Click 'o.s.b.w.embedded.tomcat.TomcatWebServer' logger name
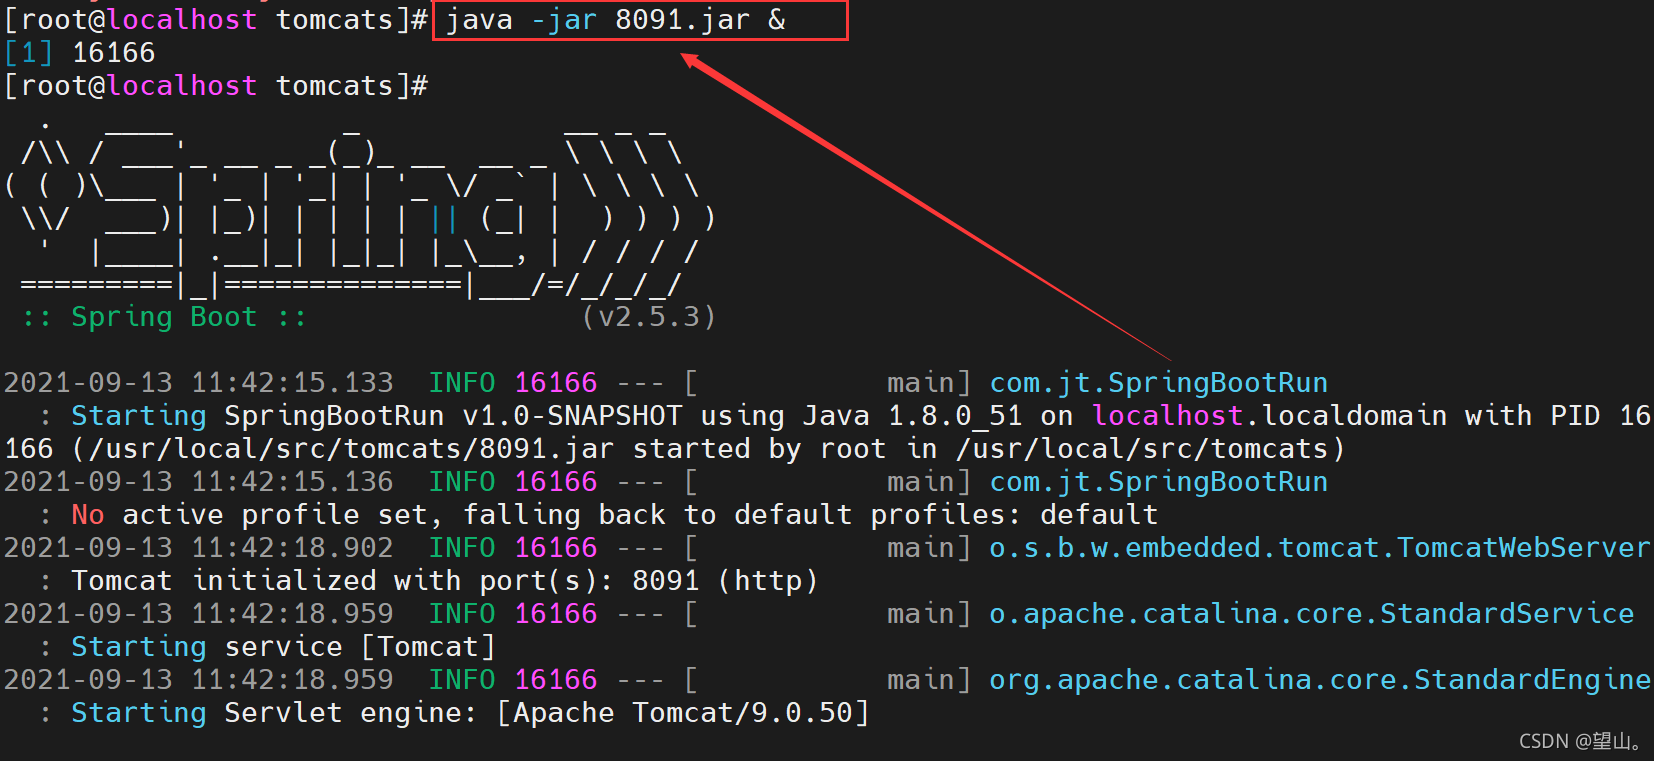This screenshot has width=1654, height=761. [1320, 548]
